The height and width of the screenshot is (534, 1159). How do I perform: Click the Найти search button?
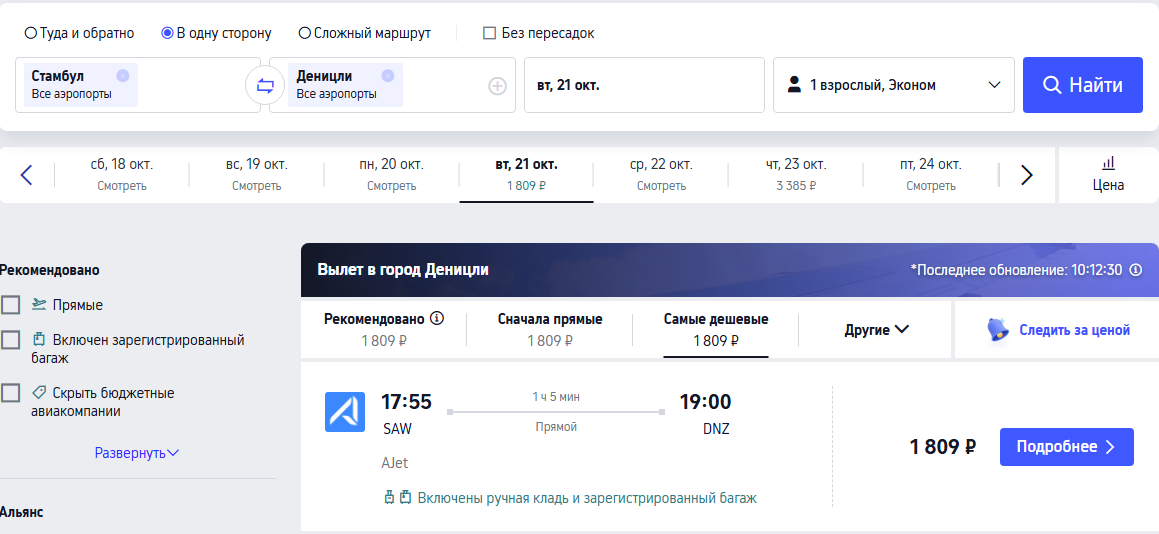coord(1083,85)
